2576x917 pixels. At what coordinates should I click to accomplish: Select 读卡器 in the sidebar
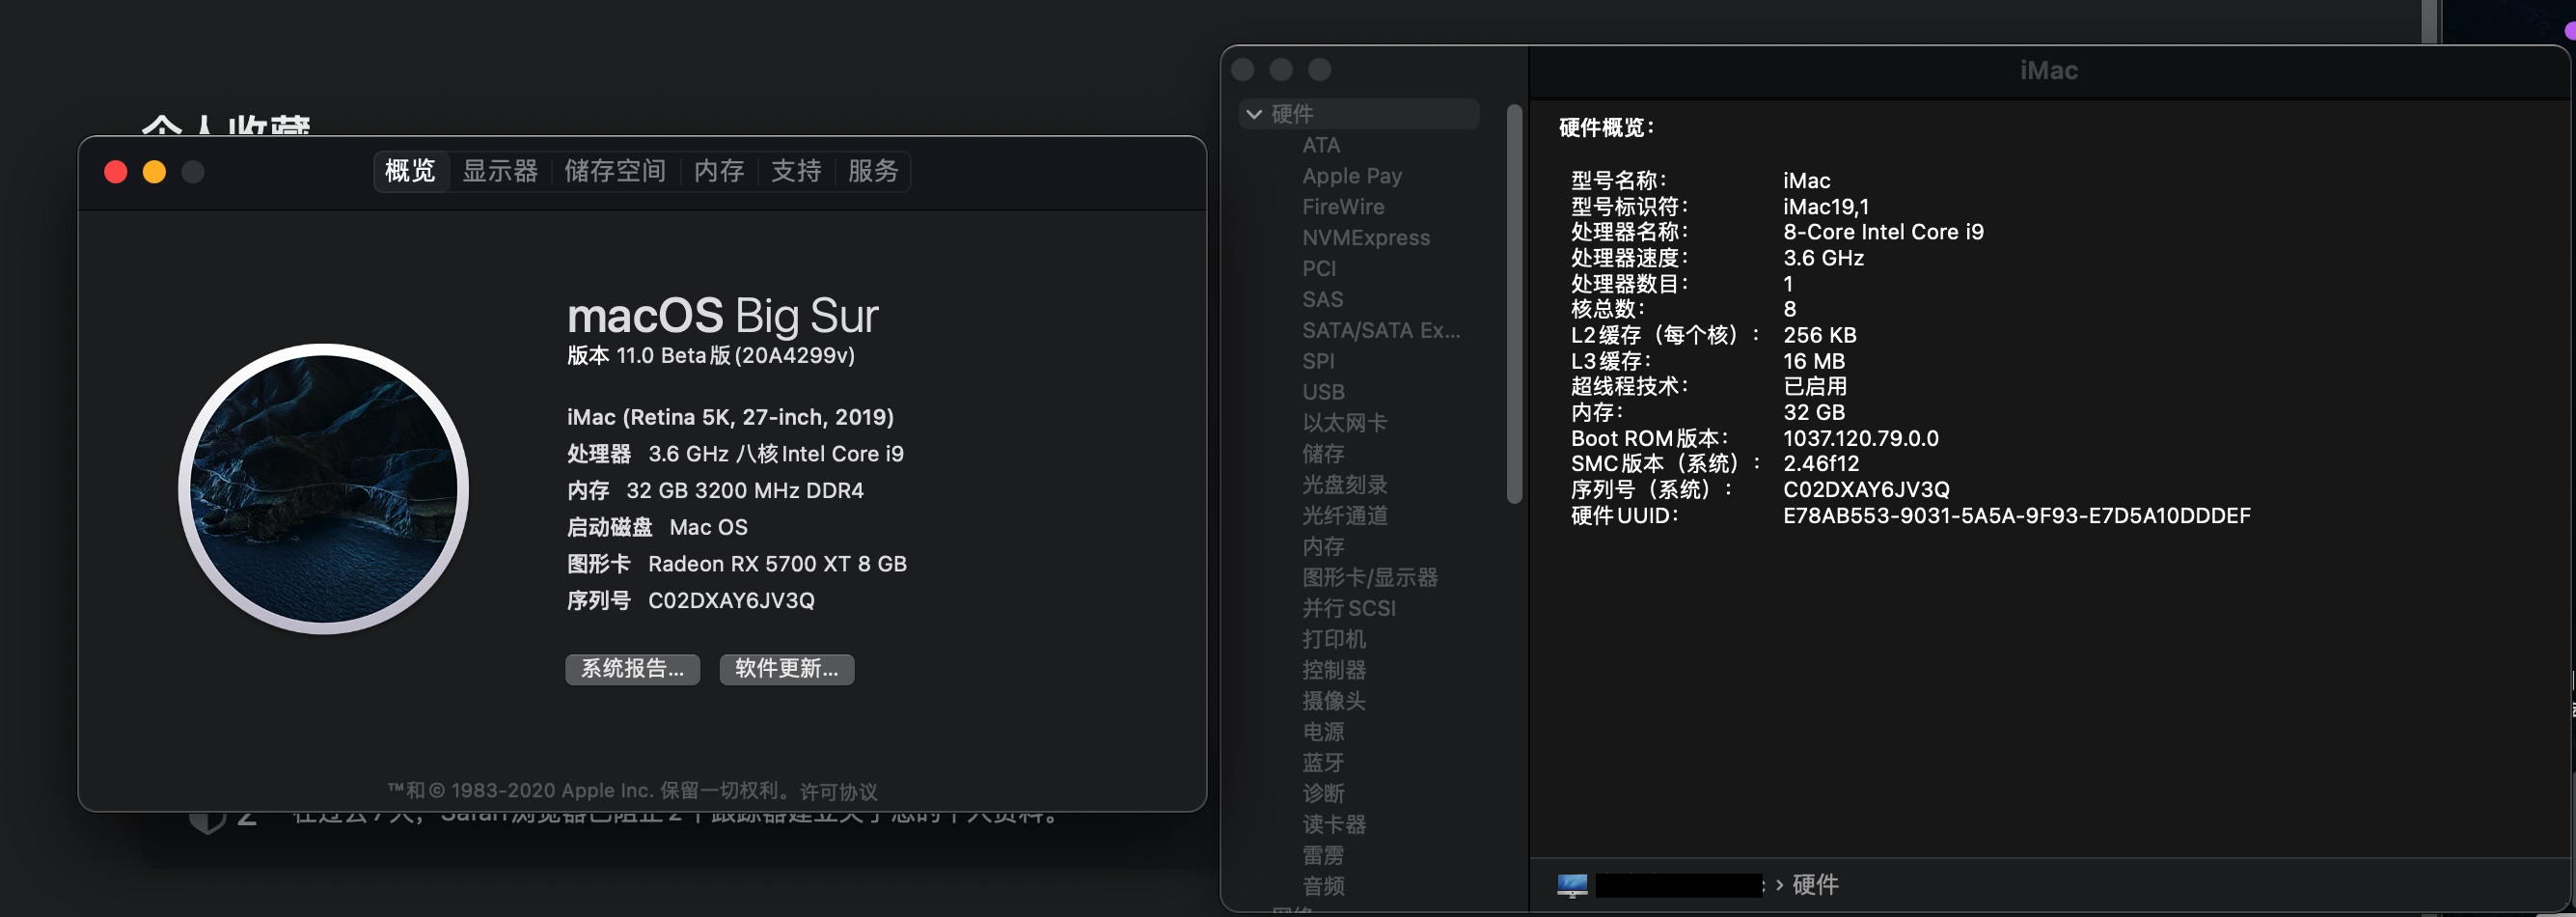(x=1334, y=825)
